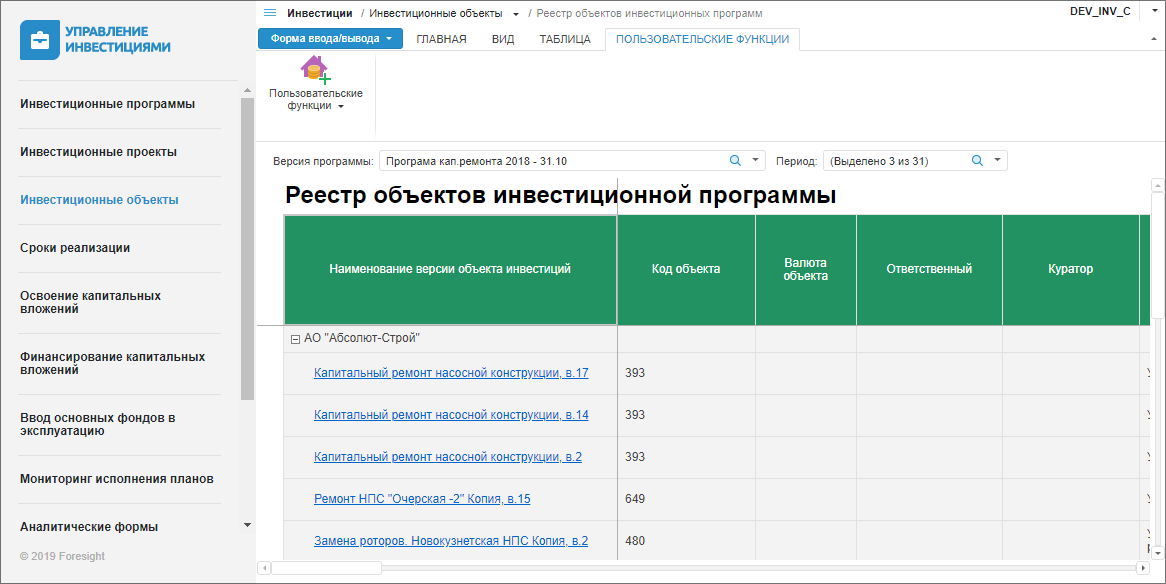Open link Капитальный ремонт насосной конструкции, в.17

pos(451,373)
